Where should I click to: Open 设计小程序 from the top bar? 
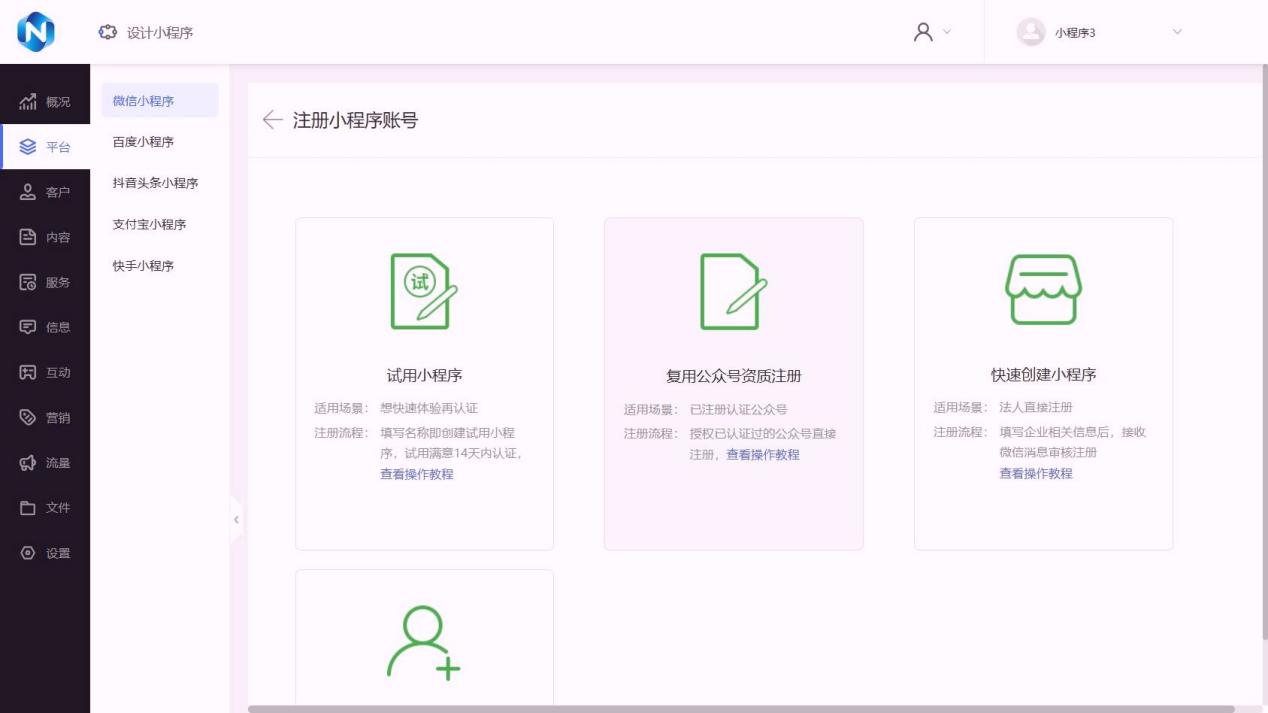[146, 33]
